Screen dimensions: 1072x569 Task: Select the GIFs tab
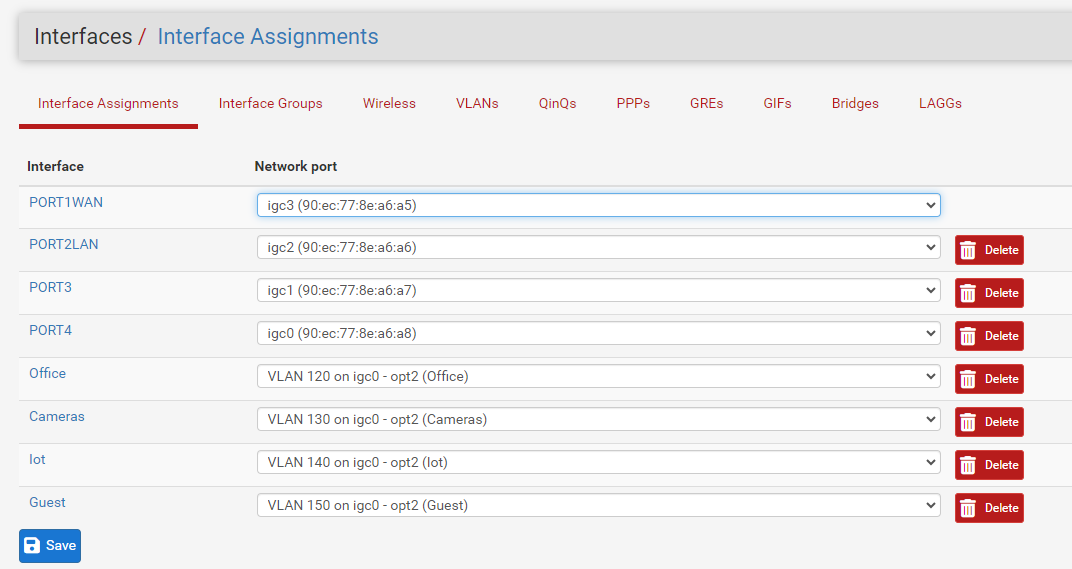click(x=777, y=103)
